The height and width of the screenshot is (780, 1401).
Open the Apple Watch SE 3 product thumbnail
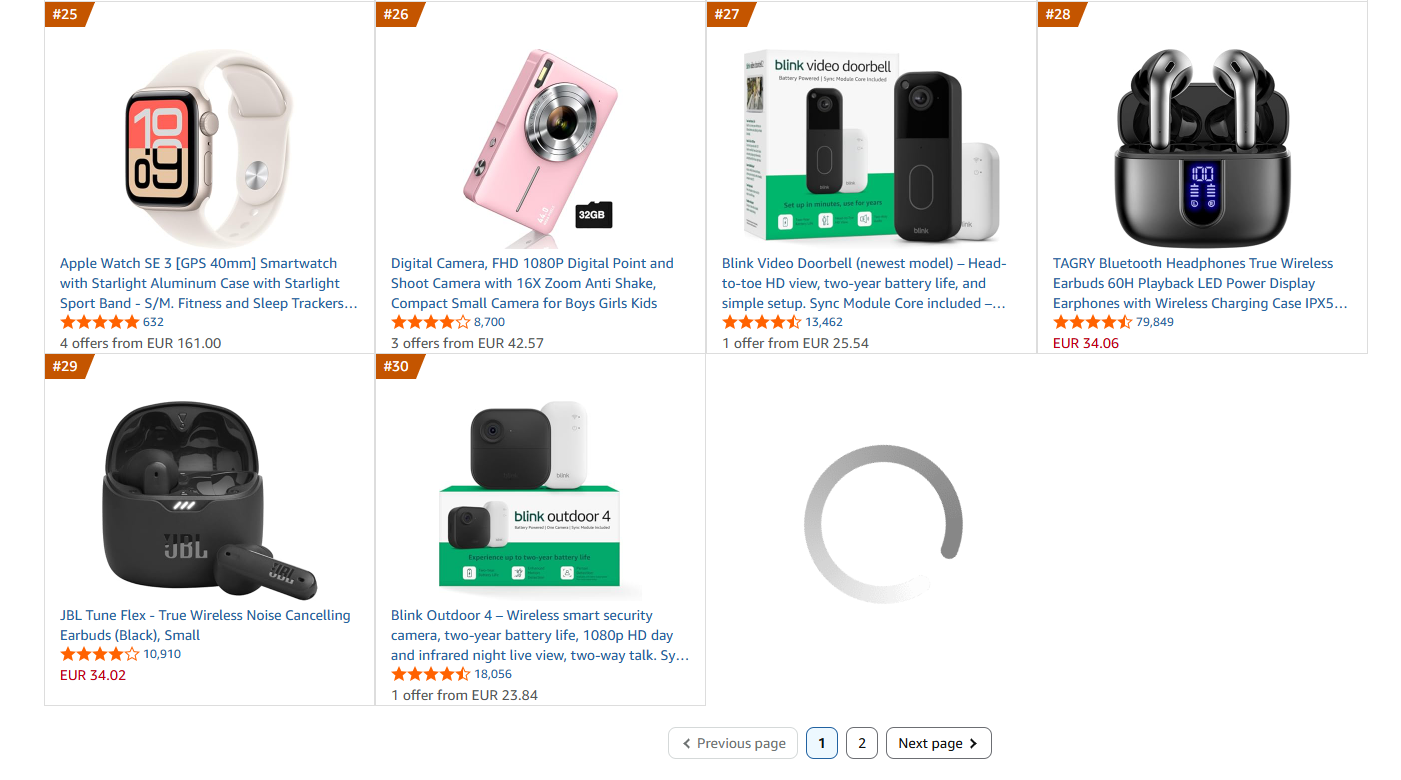[x=208, y=140]
